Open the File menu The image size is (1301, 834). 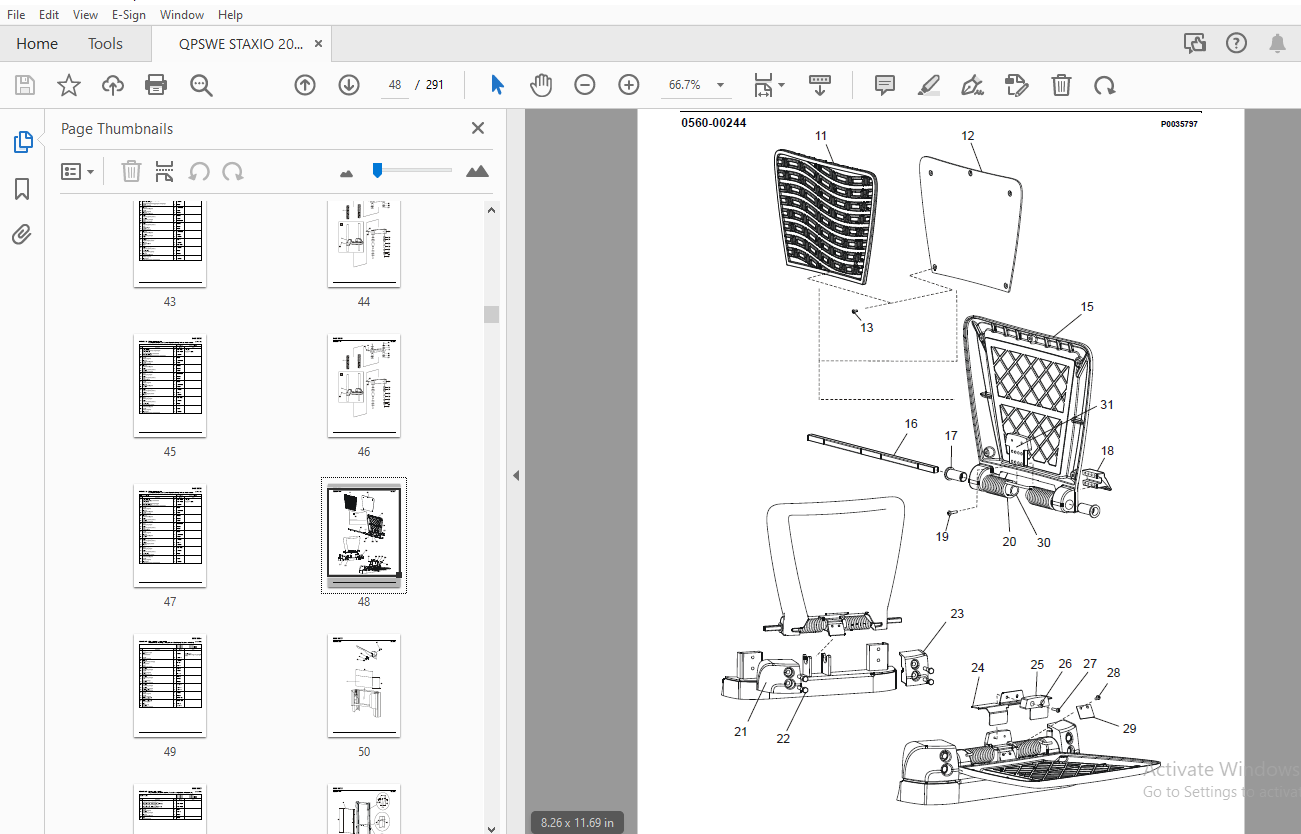click(x=16, y=15)
